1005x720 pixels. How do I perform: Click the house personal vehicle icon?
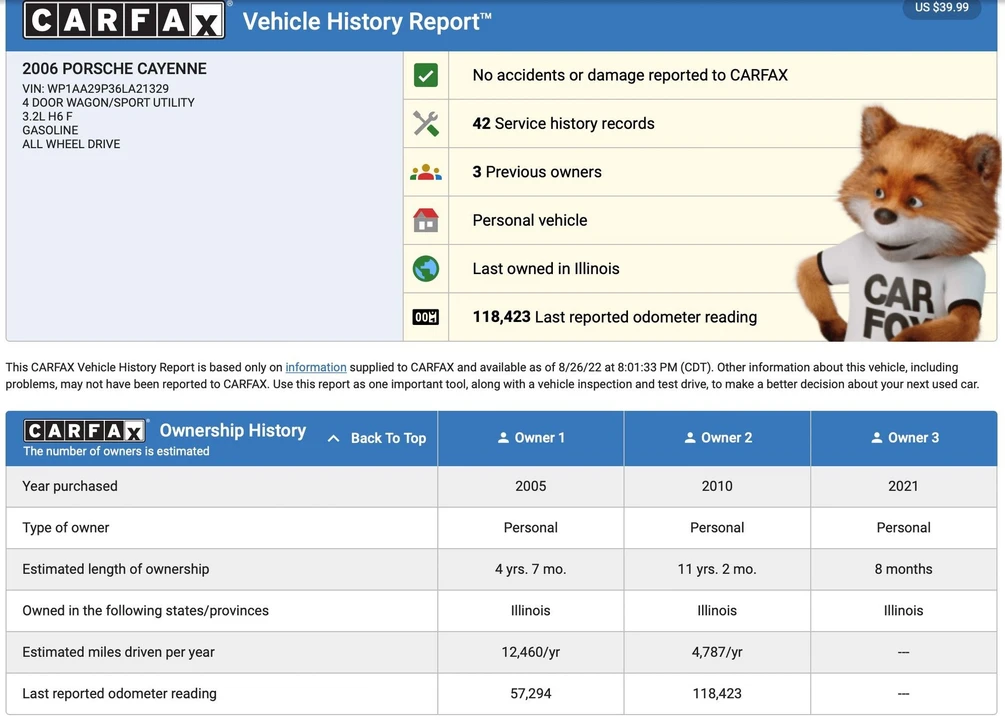426,220
